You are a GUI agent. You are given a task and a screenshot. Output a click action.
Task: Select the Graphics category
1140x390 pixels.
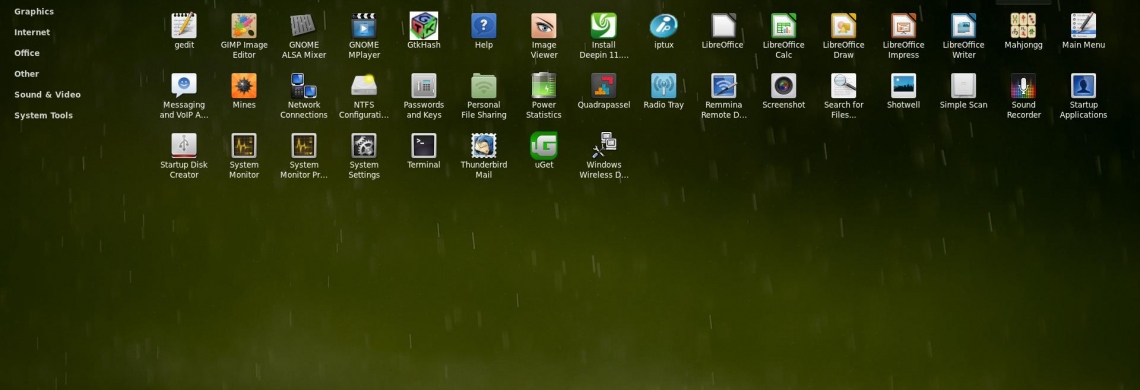point(34,12)
